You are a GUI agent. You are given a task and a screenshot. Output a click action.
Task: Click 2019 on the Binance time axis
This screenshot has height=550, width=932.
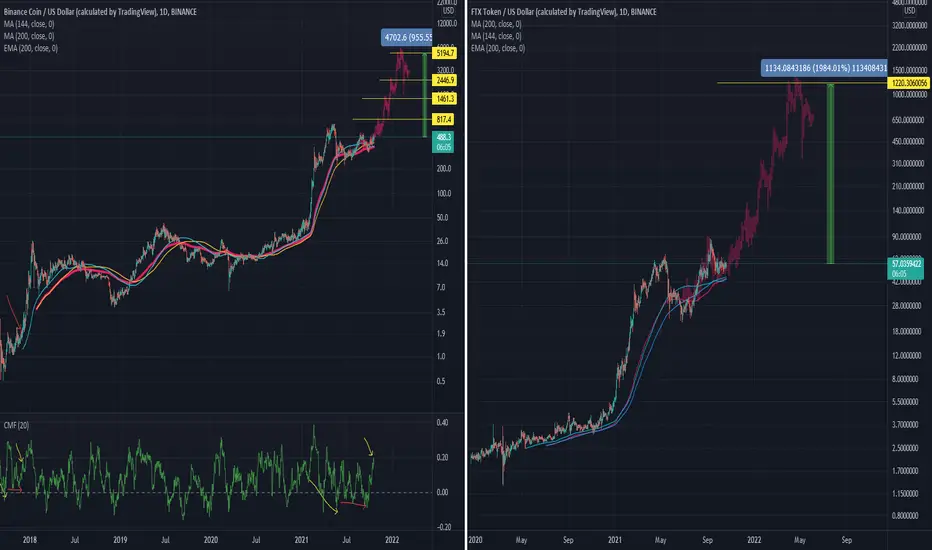click(x=120, y=540)
